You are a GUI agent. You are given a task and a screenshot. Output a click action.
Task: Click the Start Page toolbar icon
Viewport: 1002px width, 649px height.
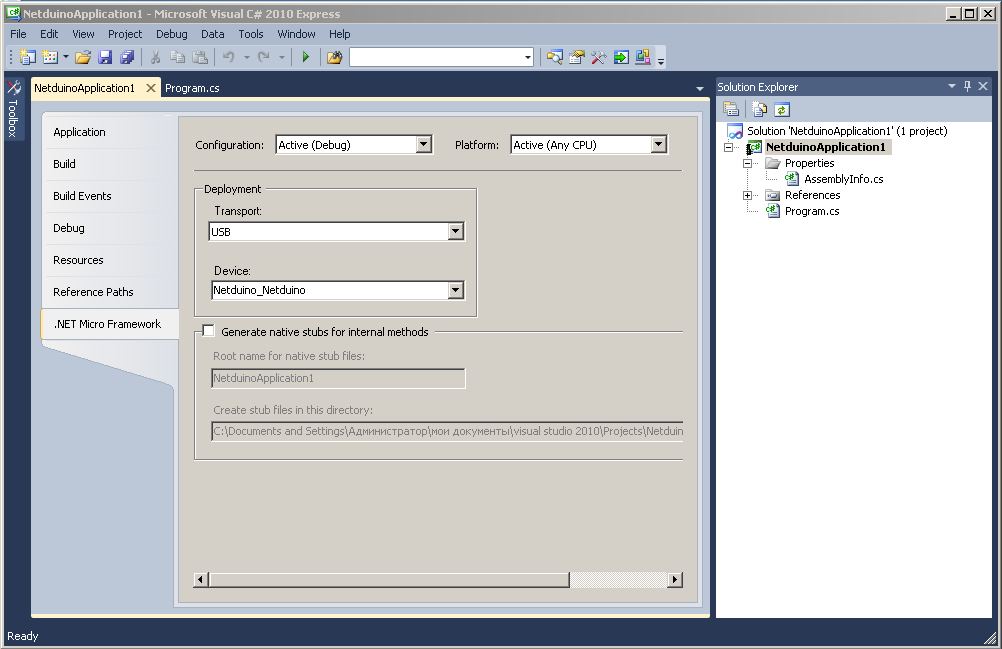point(621,57)
